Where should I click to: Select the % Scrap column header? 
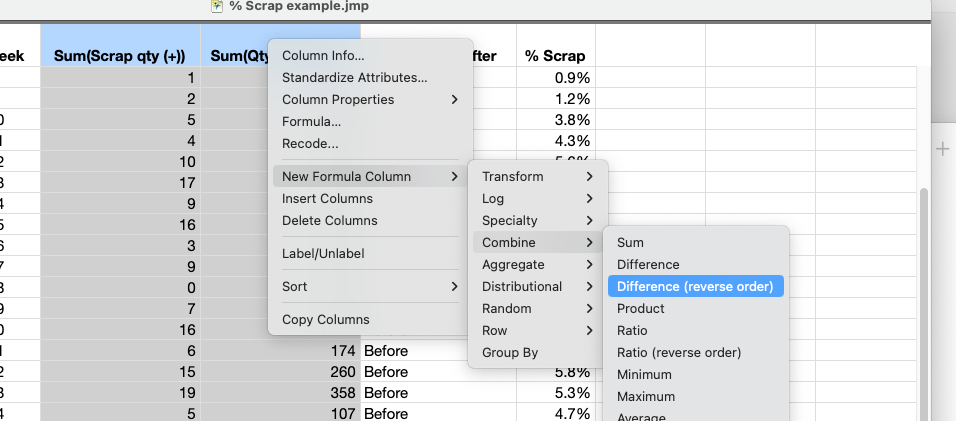coord(555,56)
